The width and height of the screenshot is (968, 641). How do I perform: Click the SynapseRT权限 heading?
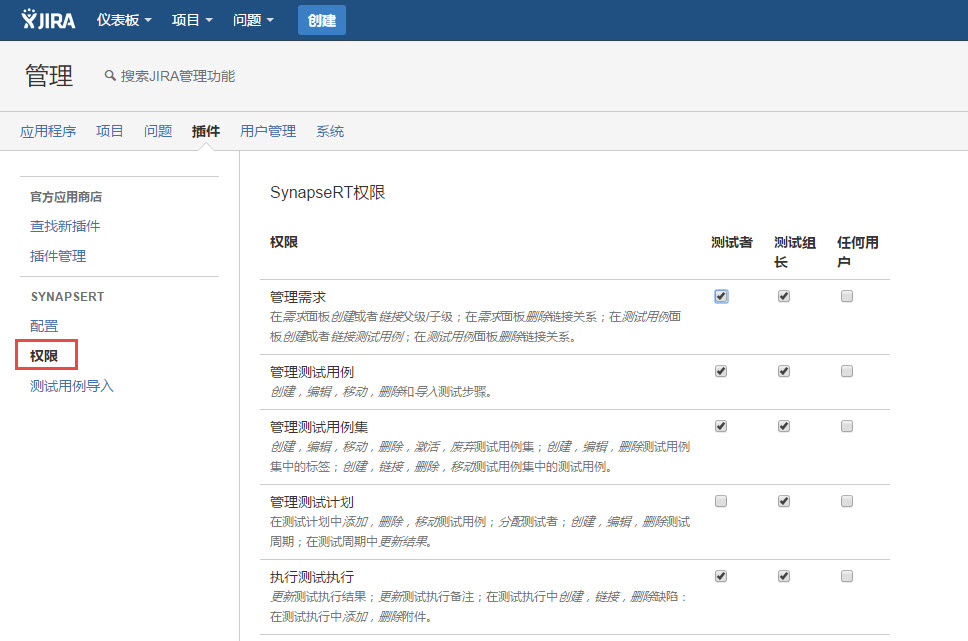point(327,193)
